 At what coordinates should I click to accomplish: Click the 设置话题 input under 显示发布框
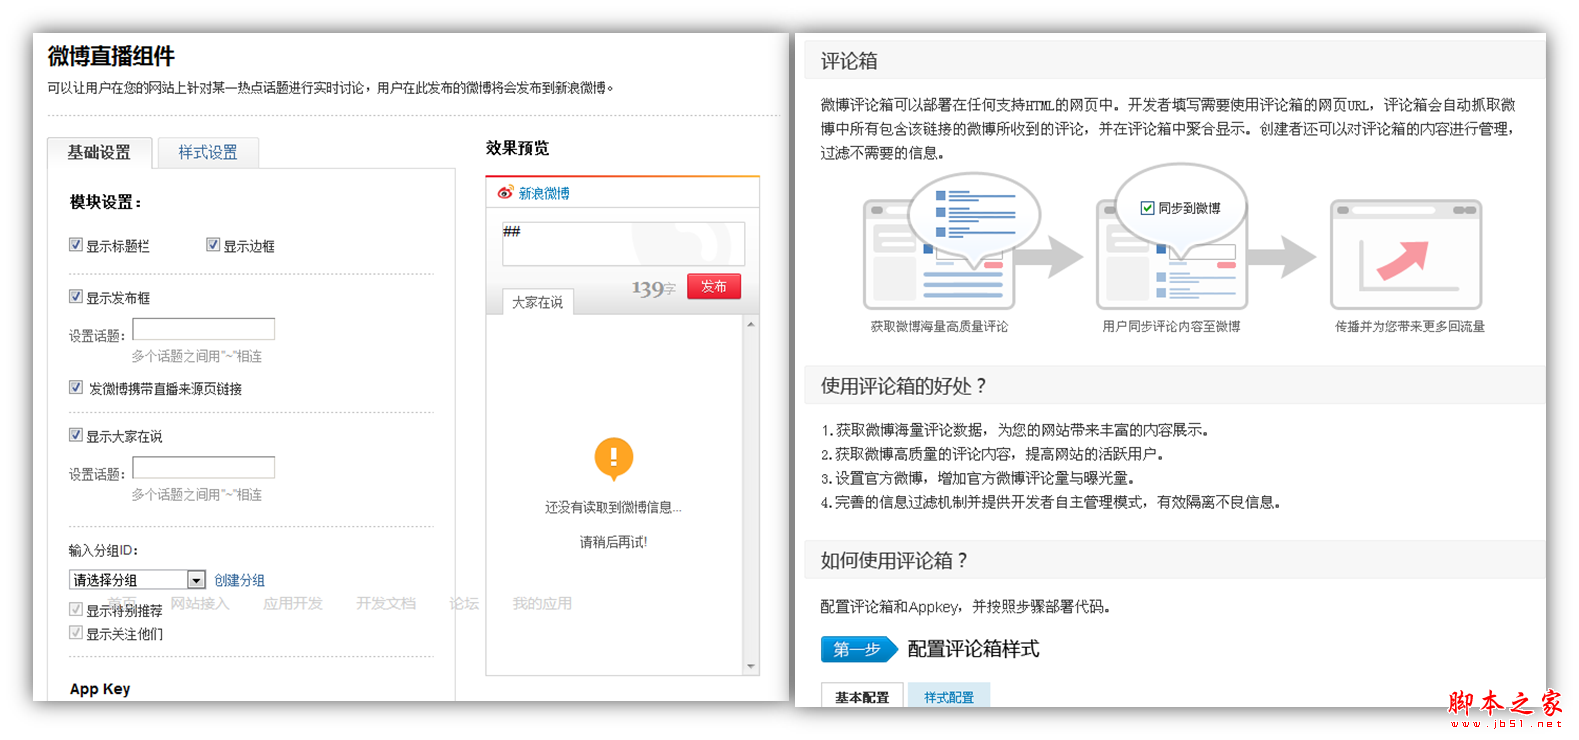(203, 329)
